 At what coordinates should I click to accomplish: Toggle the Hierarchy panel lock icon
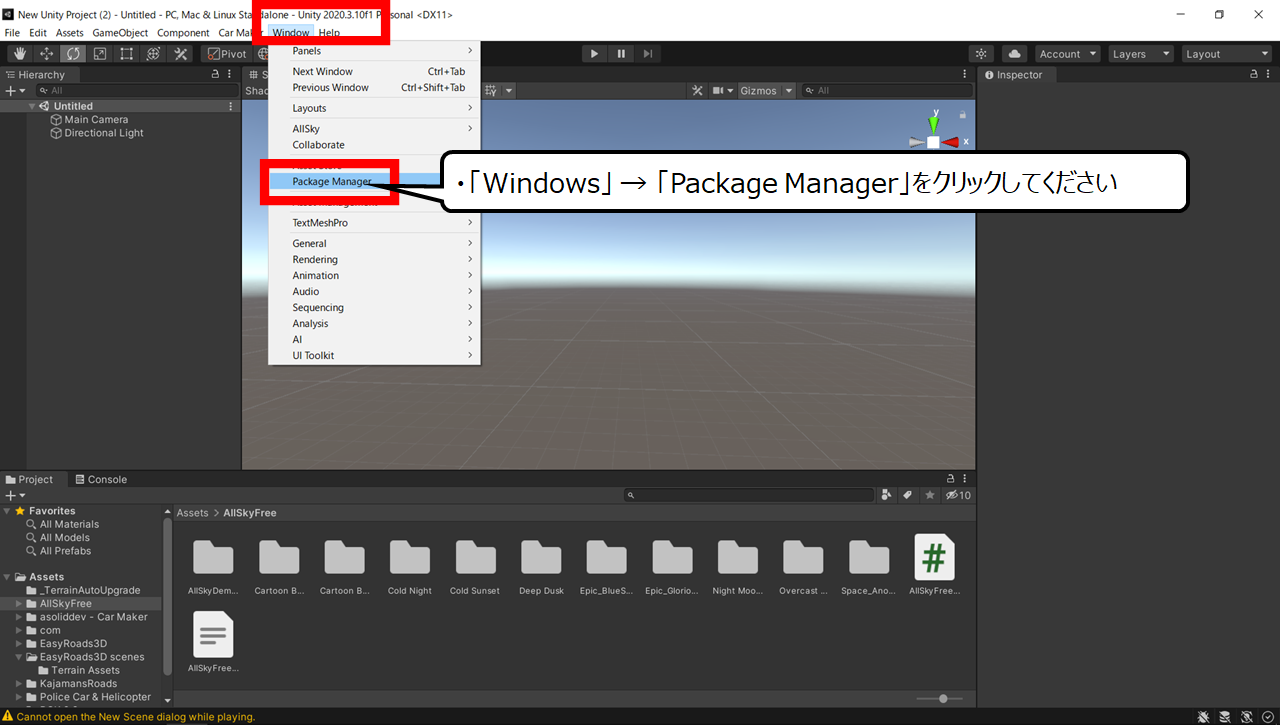coord(215,75)
